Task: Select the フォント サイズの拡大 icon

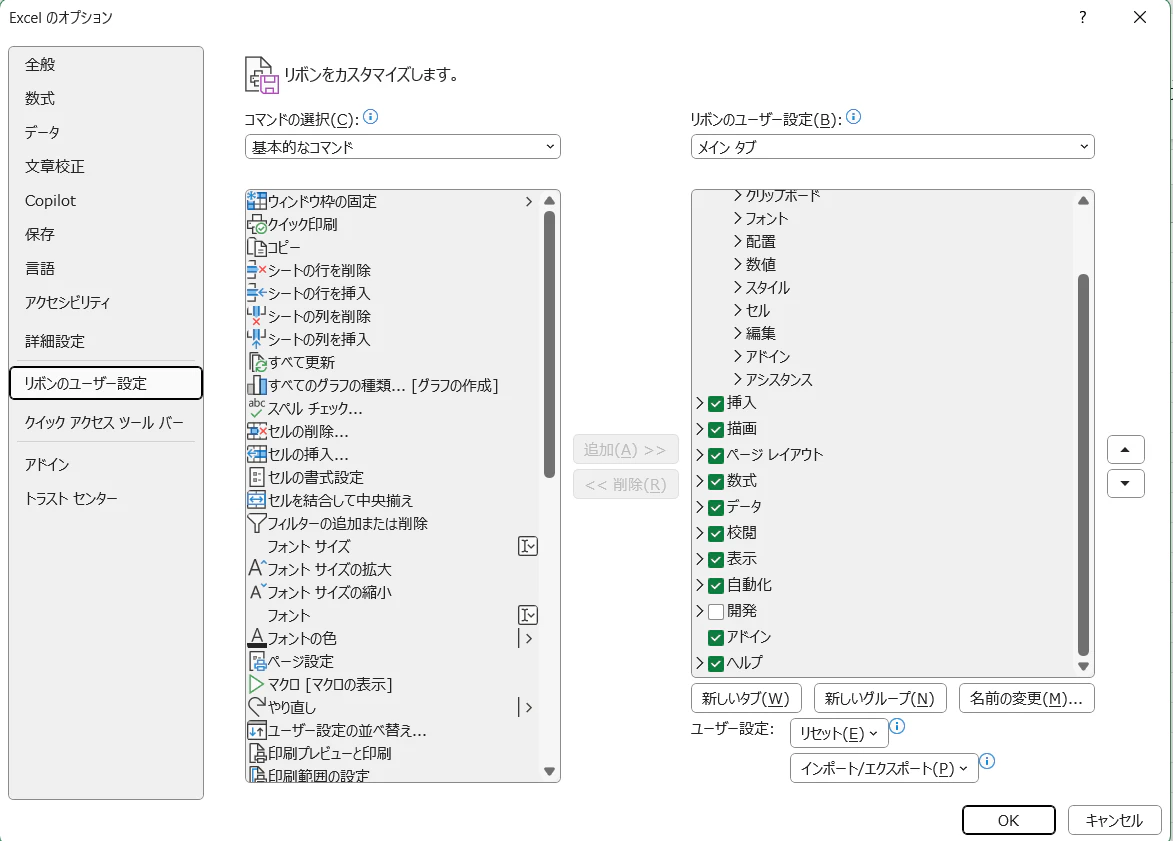Action: (257, 569)
